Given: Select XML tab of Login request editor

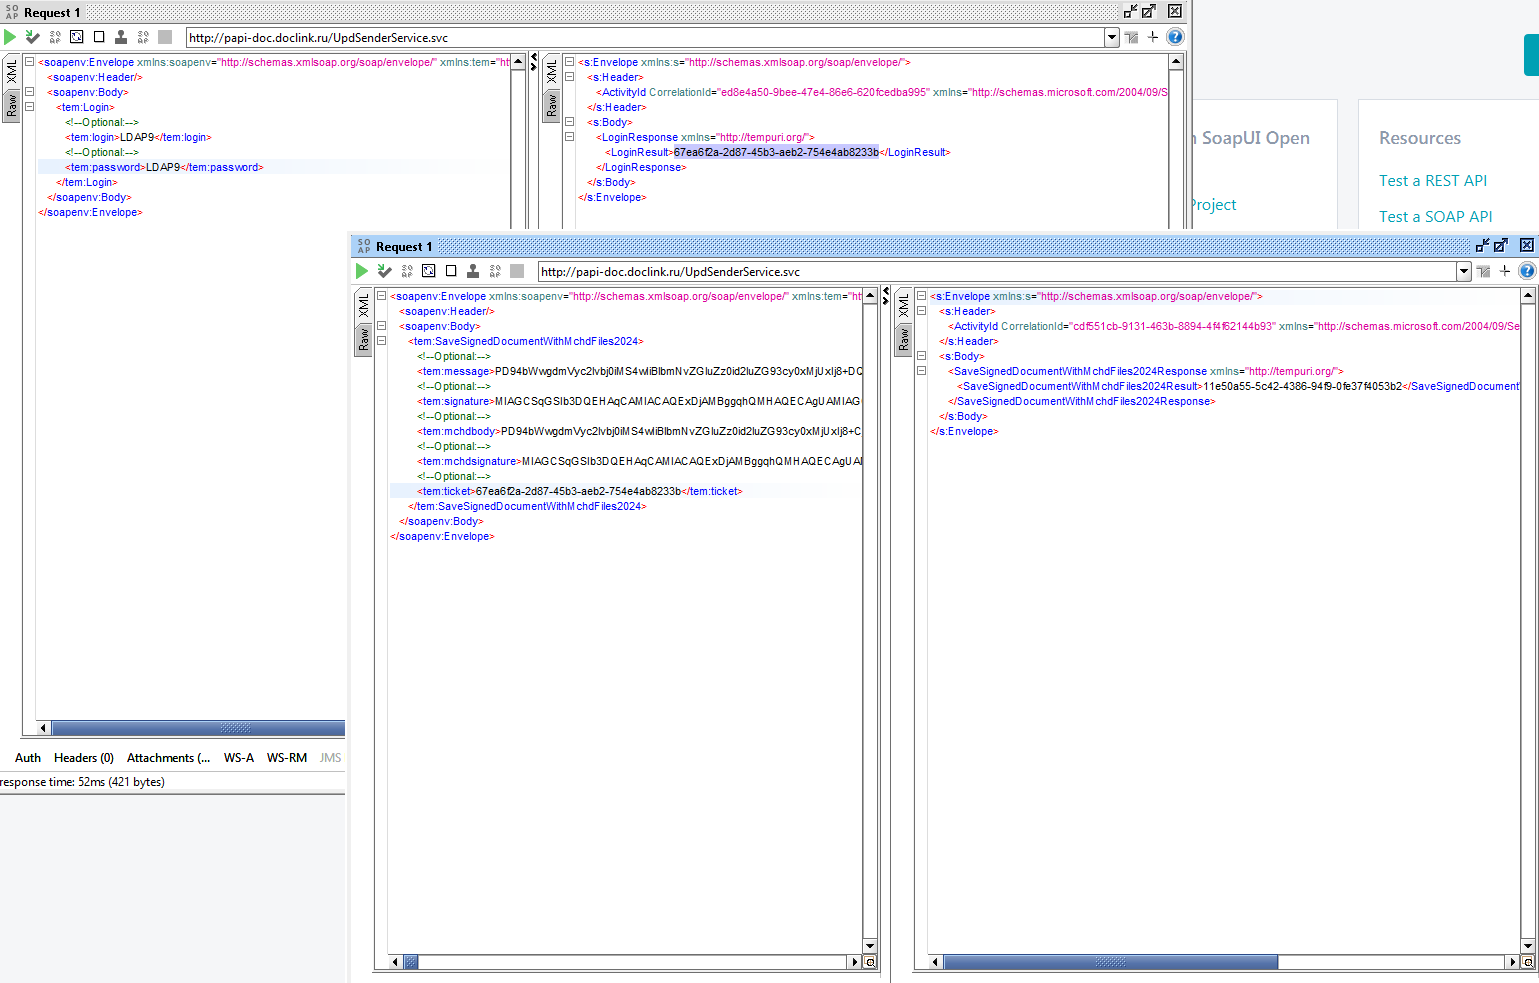Looking at the screenshot, I should (11, 71).
